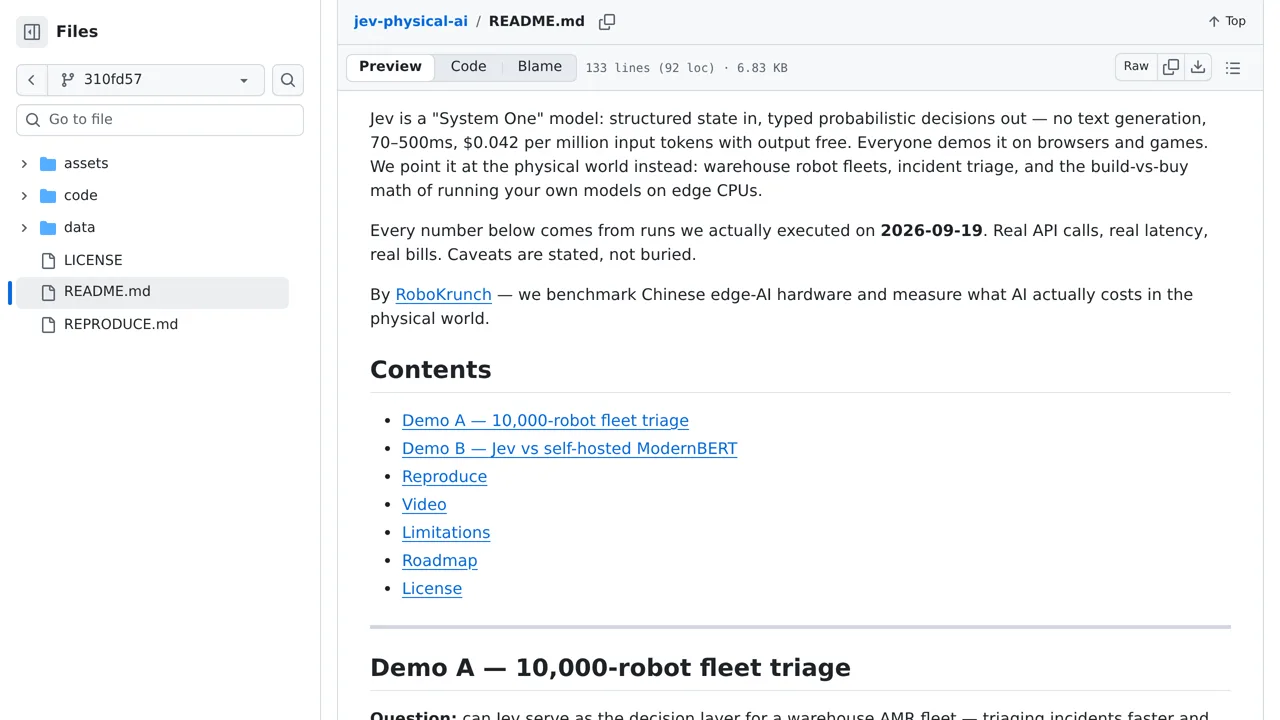Follow the License contents link
This screenshot has width=1280, height=720.
pyautogui.click(x=432, y=588)
